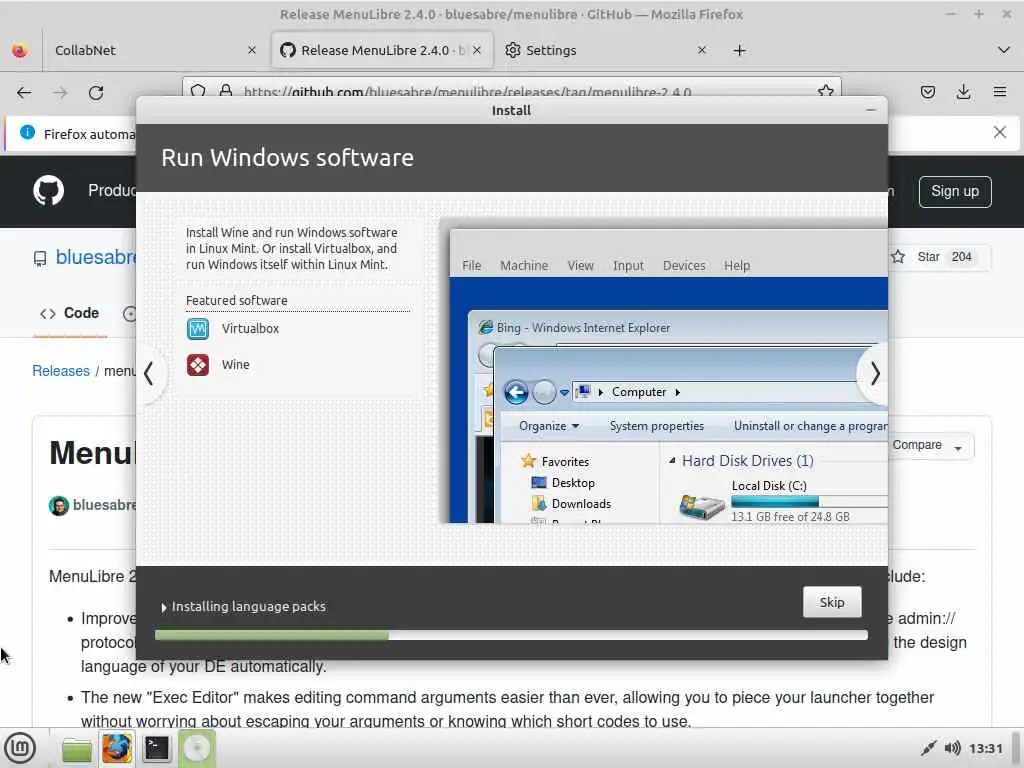1024x768 pixels.
Task: Open the Code tab of repository
Action: pyautogui.click(x=69, y=313)
